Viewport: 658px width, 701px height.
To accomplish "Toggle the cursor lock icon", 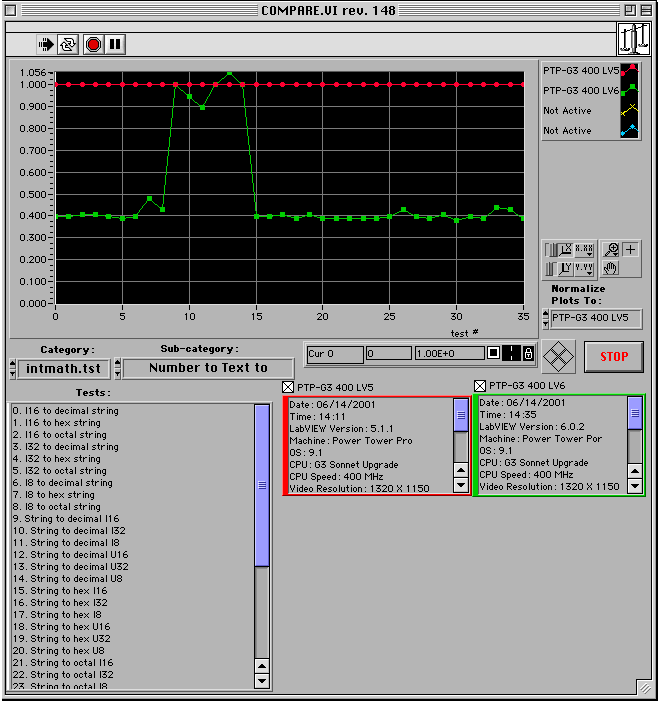I will pos(528,353).
